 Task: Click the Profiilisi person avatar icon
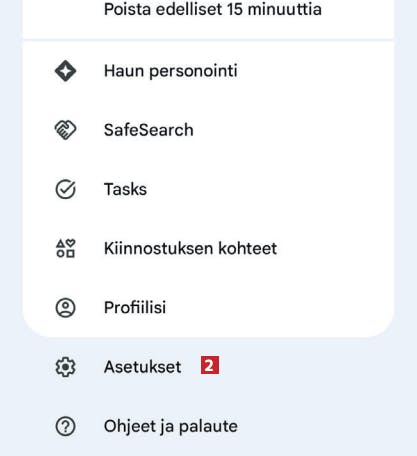coord(65,307)
